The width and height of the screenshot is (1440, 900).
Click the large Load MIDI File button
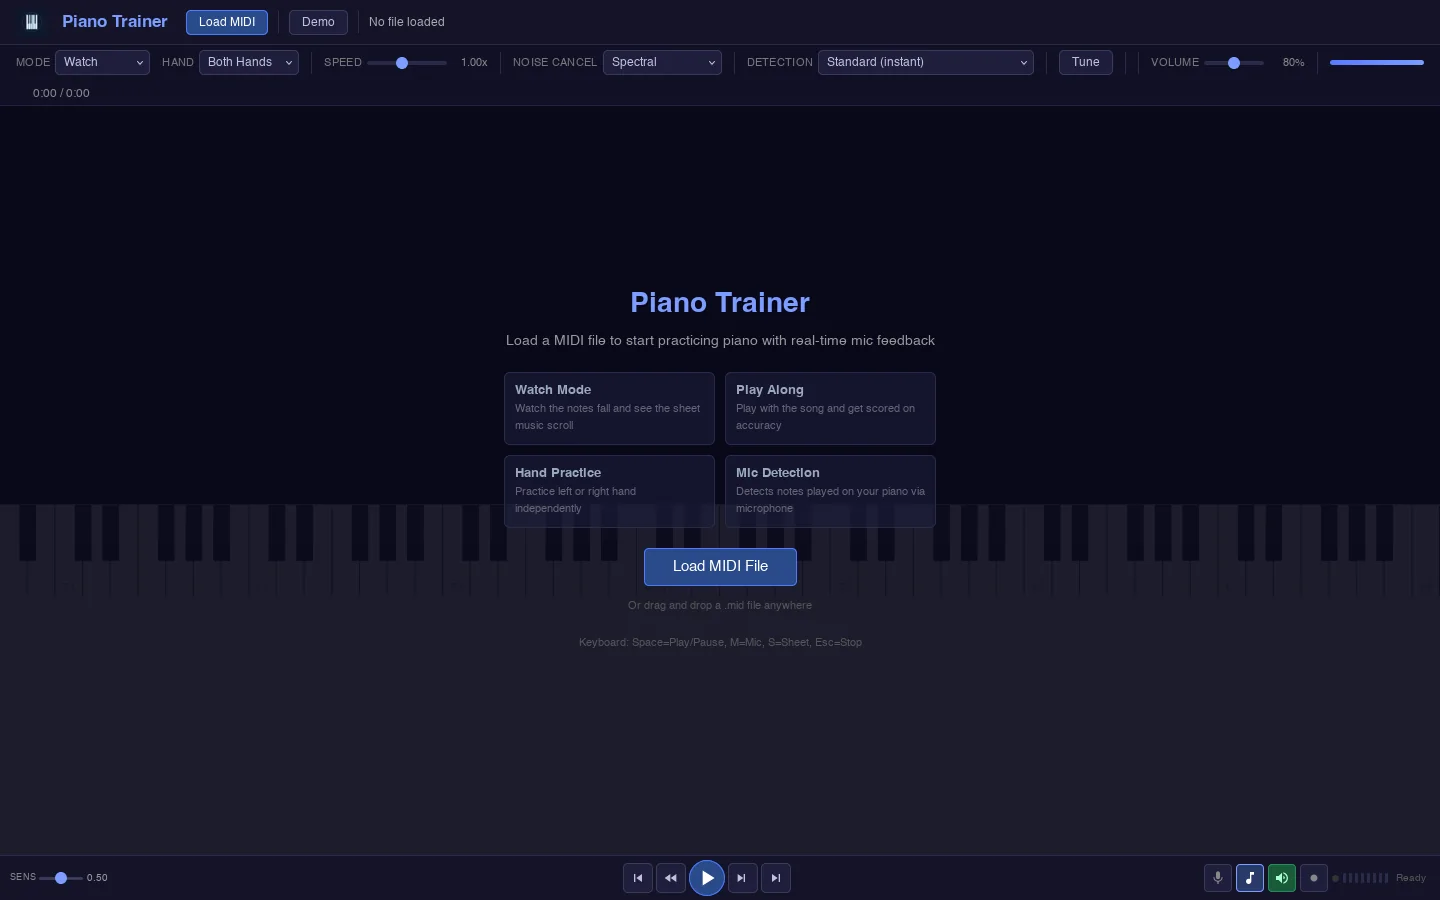pos(720,566)
